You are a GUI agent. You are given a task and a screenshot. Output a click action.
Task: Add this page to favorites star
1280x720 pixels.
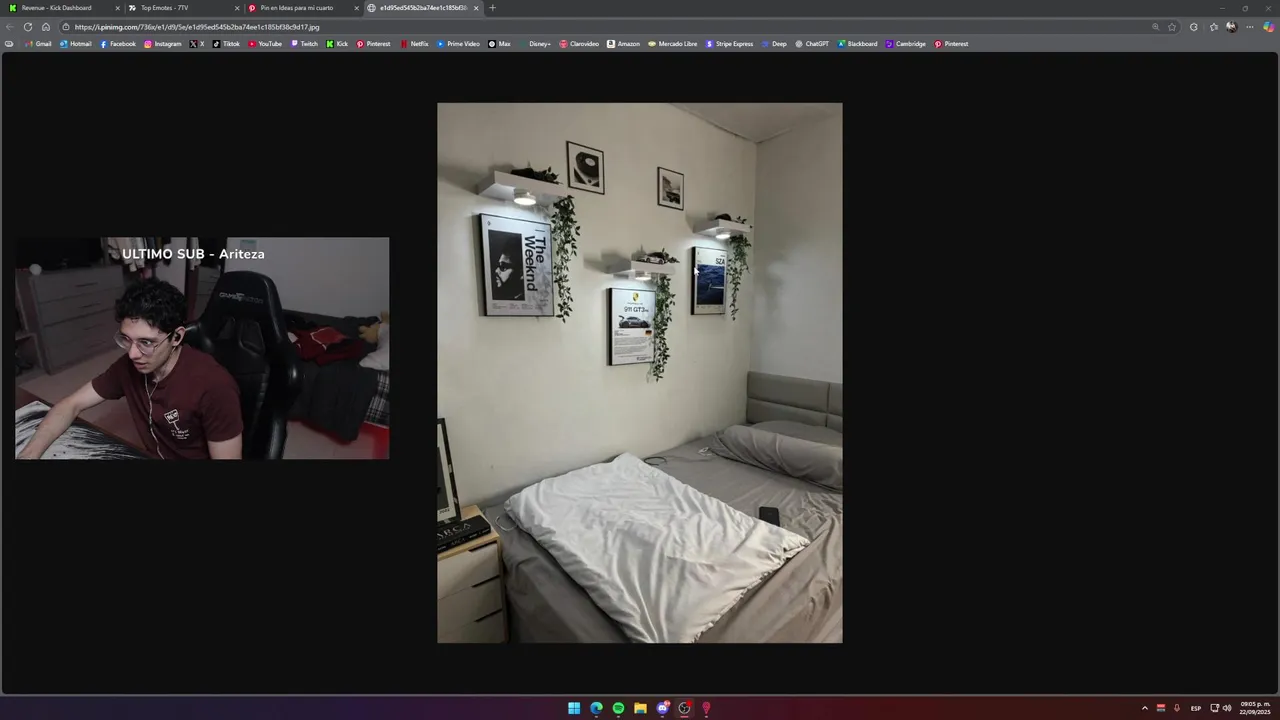click(x=1172, y=27)
